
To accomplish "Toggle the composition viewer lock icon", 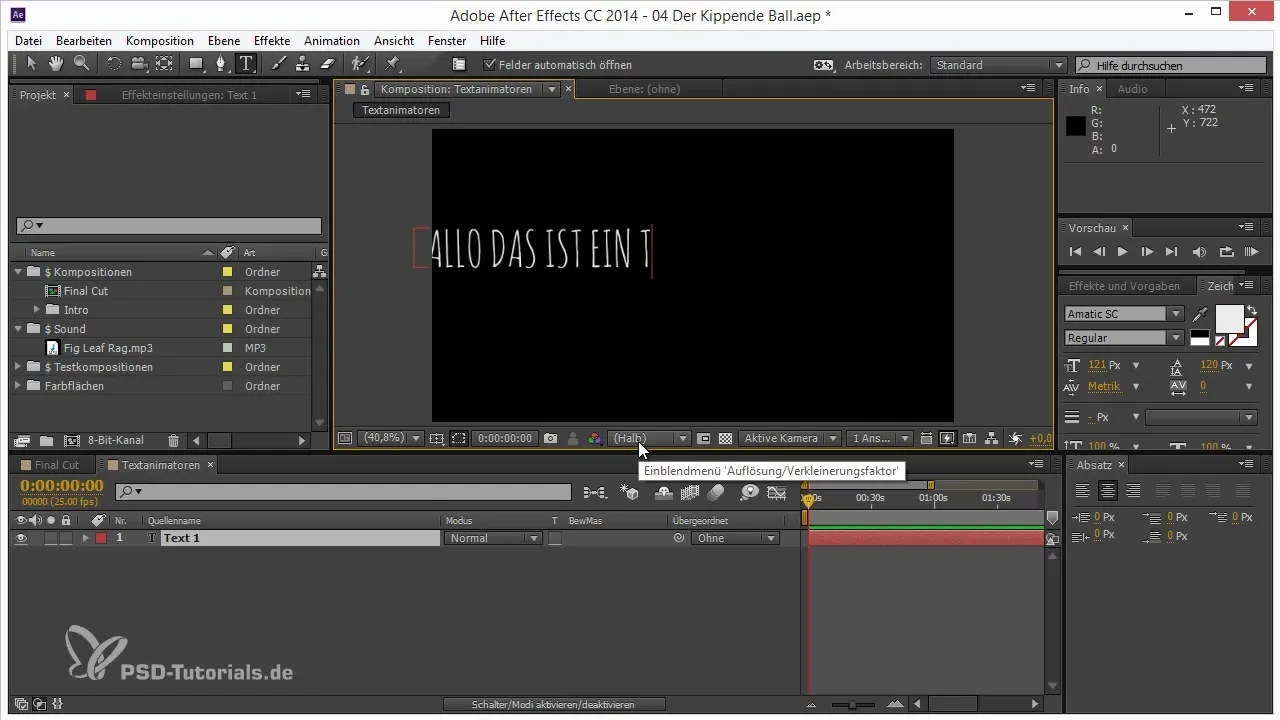I will pyautogui.click(x=365, y=89).
